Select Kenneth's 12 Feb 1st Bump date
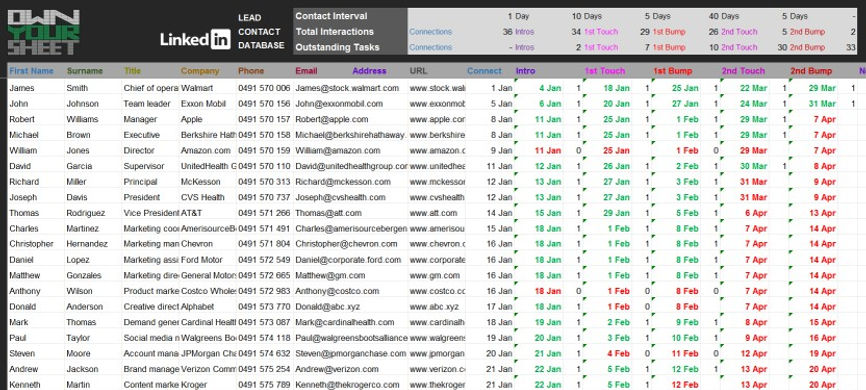 (685, 384)
